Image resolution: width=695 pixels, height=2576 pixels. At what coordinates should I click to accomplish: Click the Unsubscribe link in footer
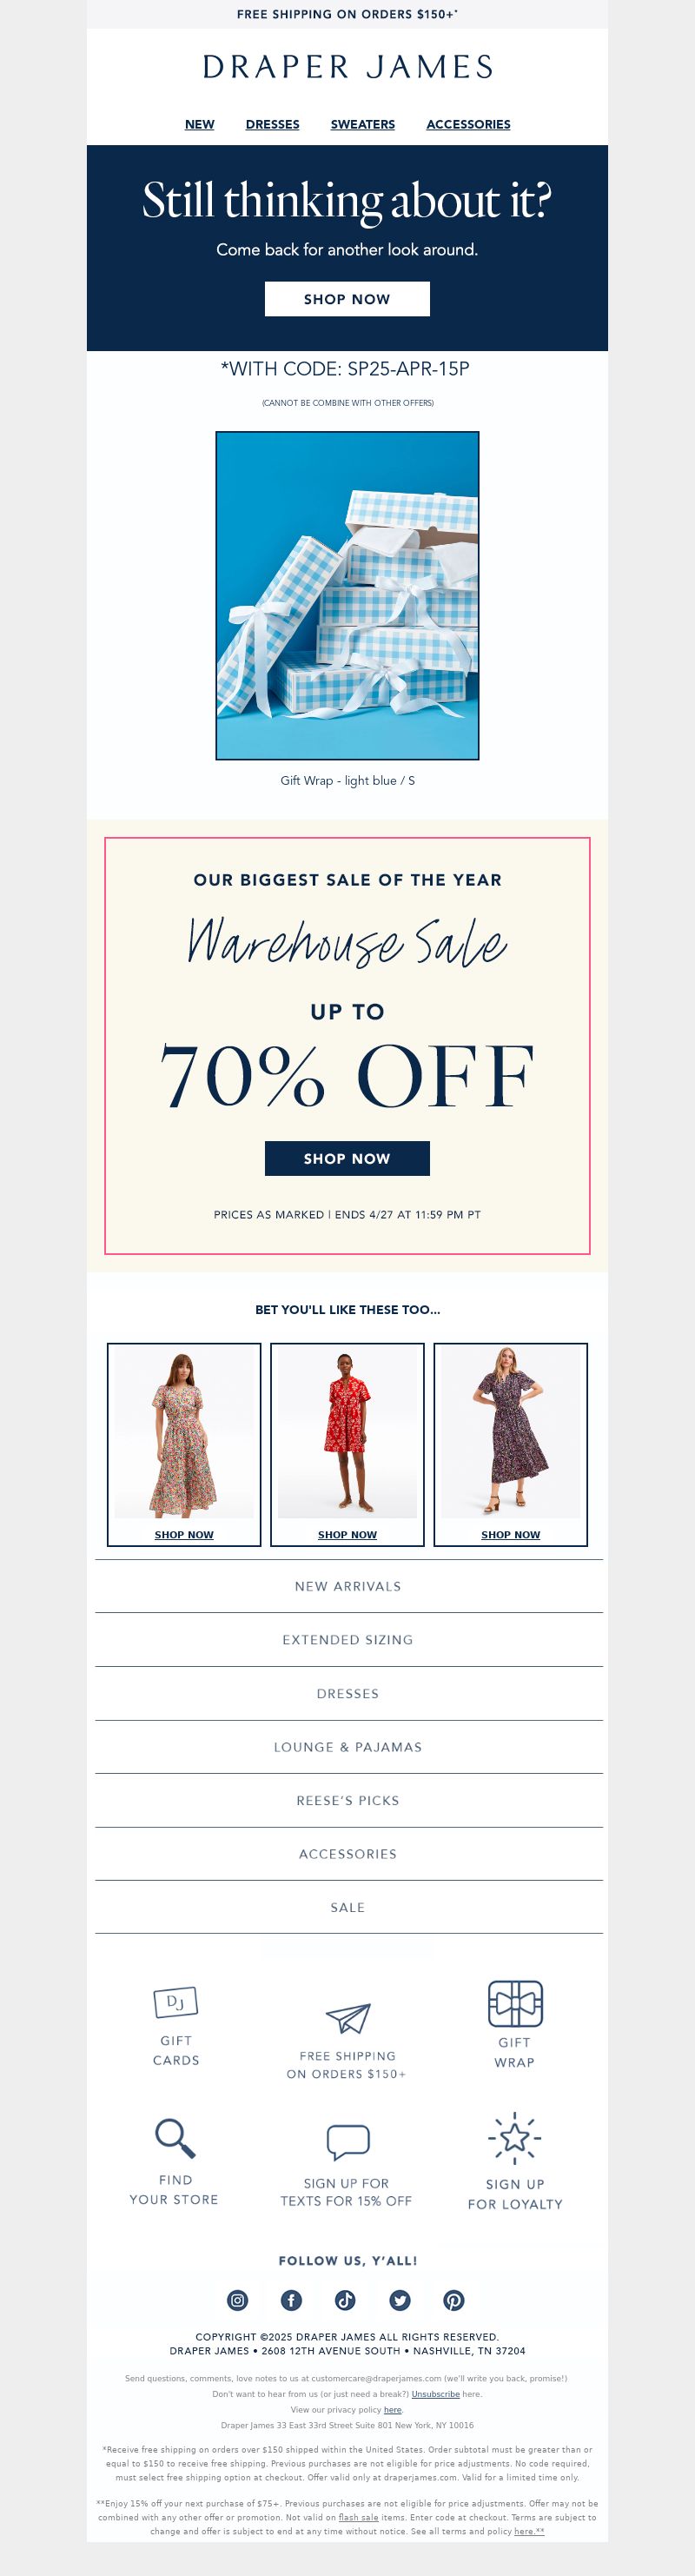pyautogui.click(x=436, y=2394)
